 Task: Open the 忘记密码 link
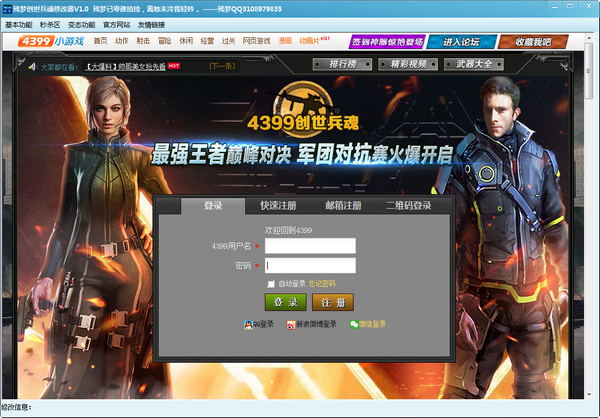[x=322, y=284]
